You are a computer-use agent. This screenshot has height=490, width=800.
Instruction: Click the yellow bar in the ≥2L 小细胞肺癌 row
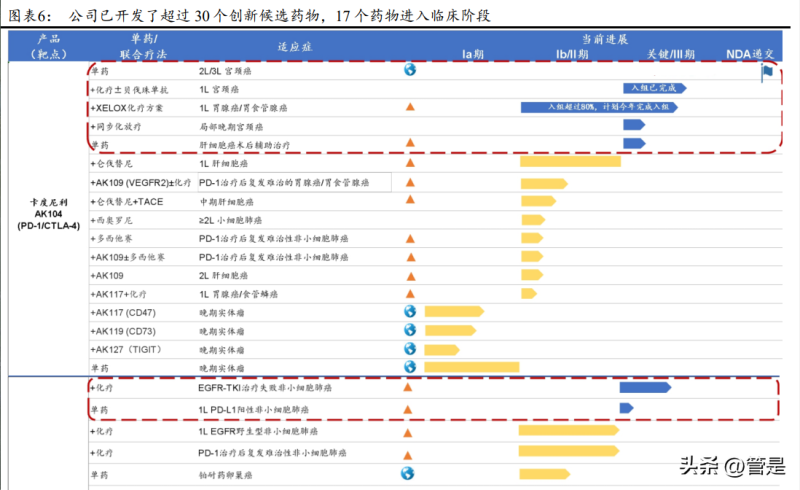pyautogui.click(x=533, y=220)
